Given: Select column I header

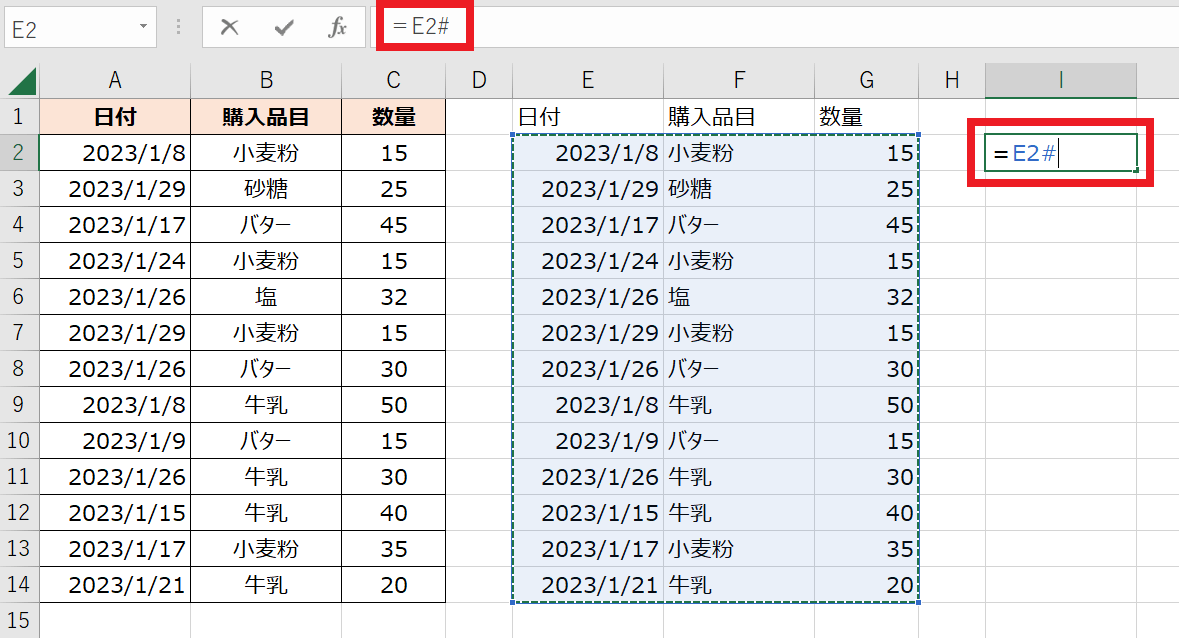Looking at the screenshot, I should pos(1060,81).
